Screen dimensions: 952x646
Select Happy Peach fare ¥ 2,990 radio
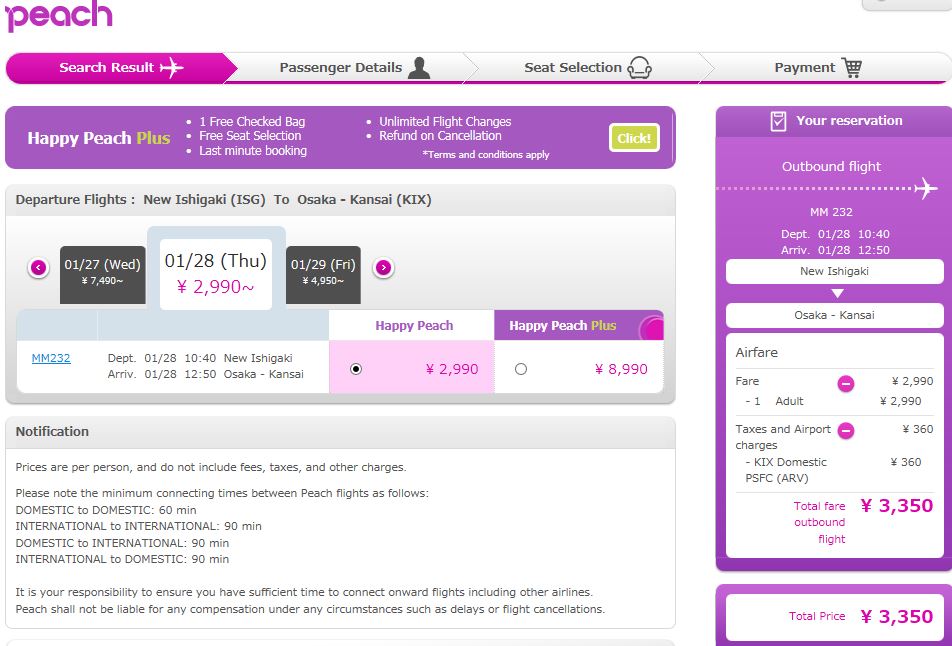356,369
